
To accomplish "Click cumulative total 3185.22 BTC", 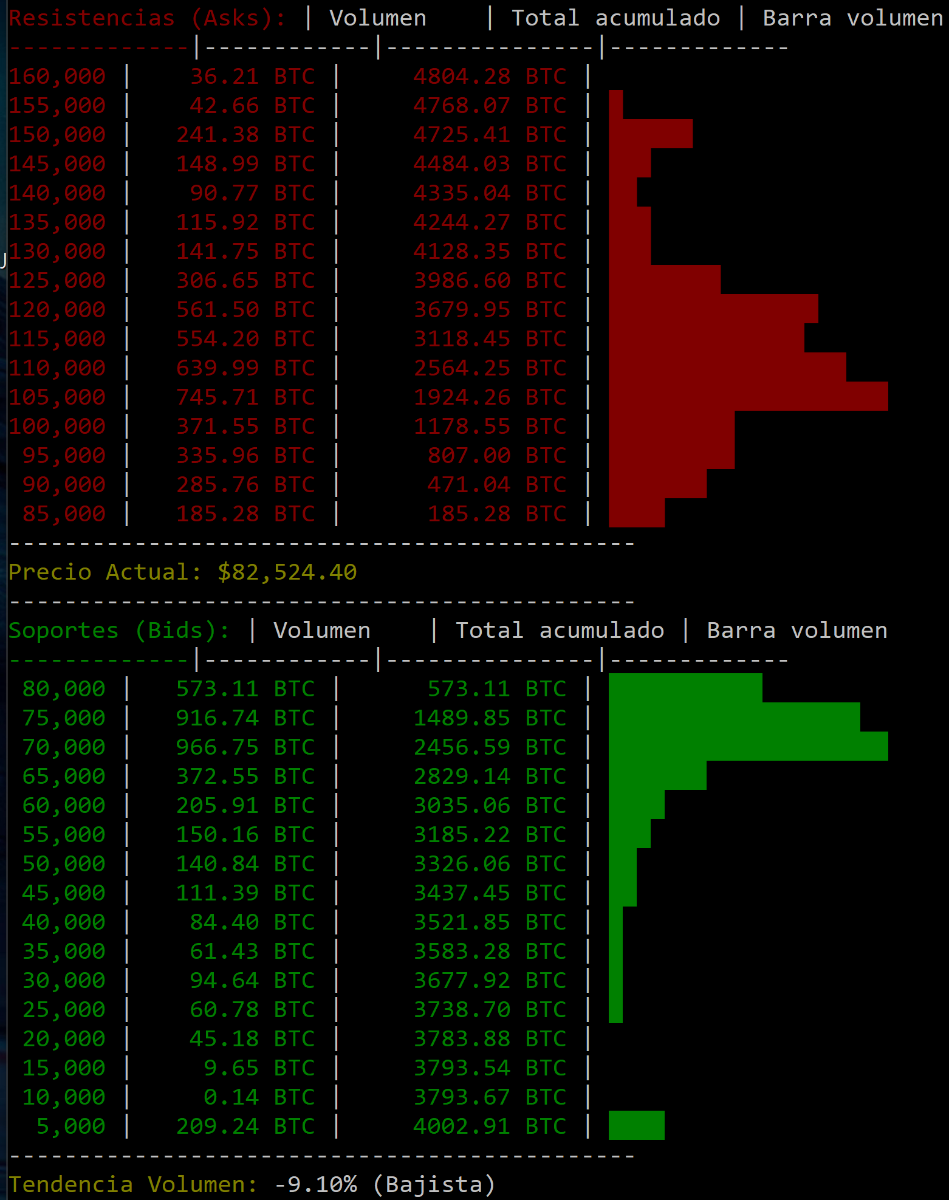I will [x=490, y=834].
